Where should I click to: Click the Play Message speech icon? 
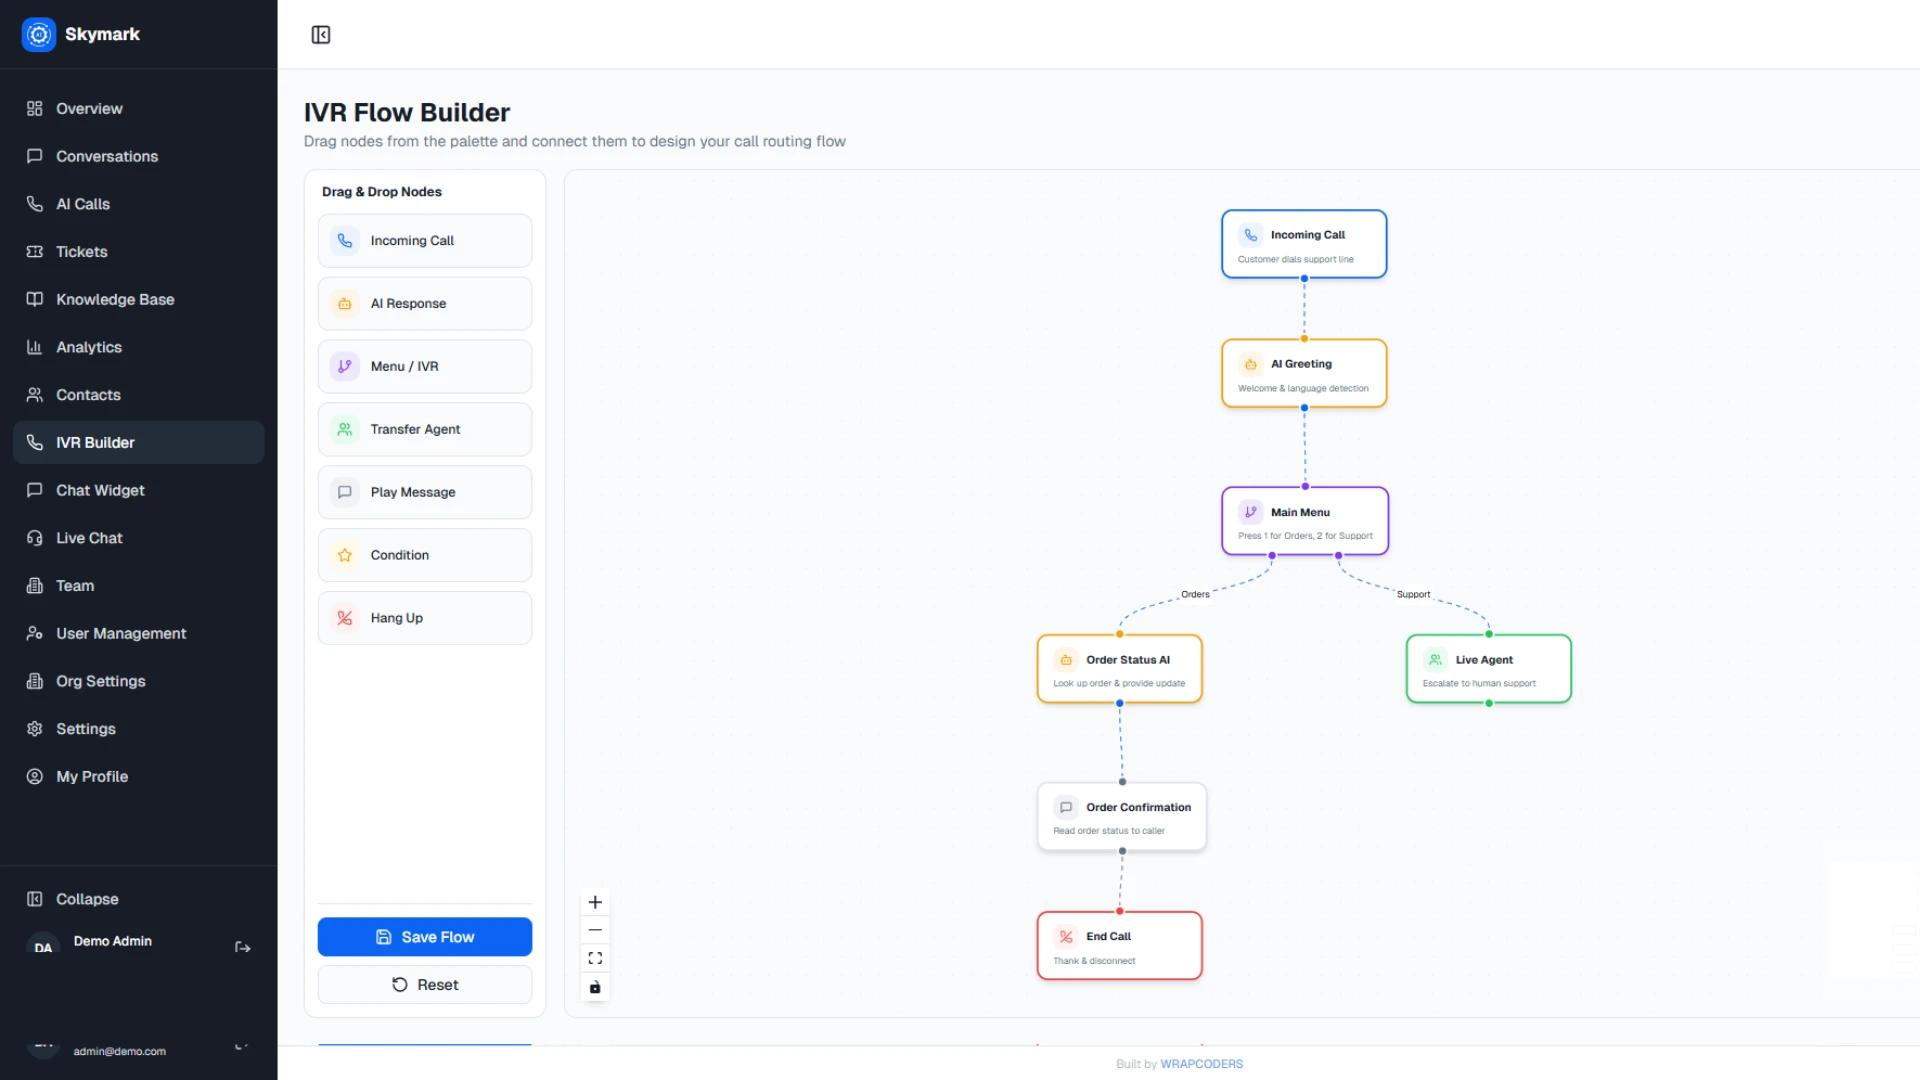[x=345, y=492]
